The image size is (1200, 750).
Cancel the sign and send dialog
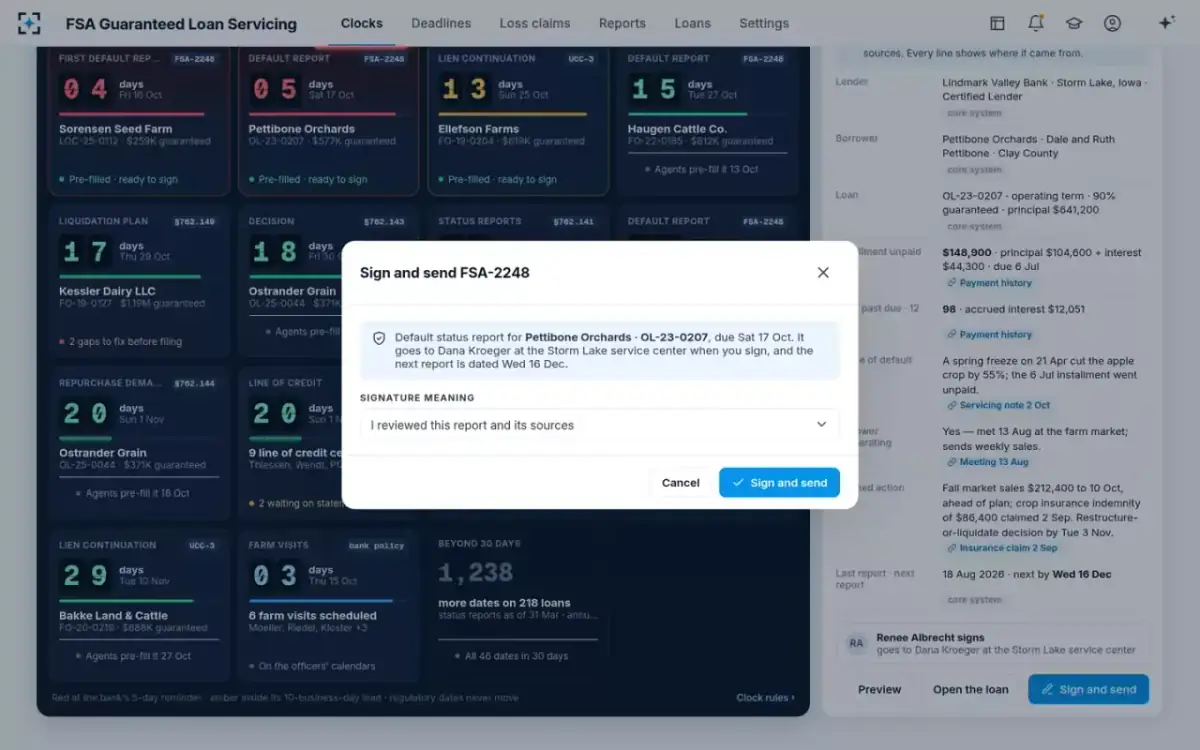pyautogui.click(x=681, y=483)
